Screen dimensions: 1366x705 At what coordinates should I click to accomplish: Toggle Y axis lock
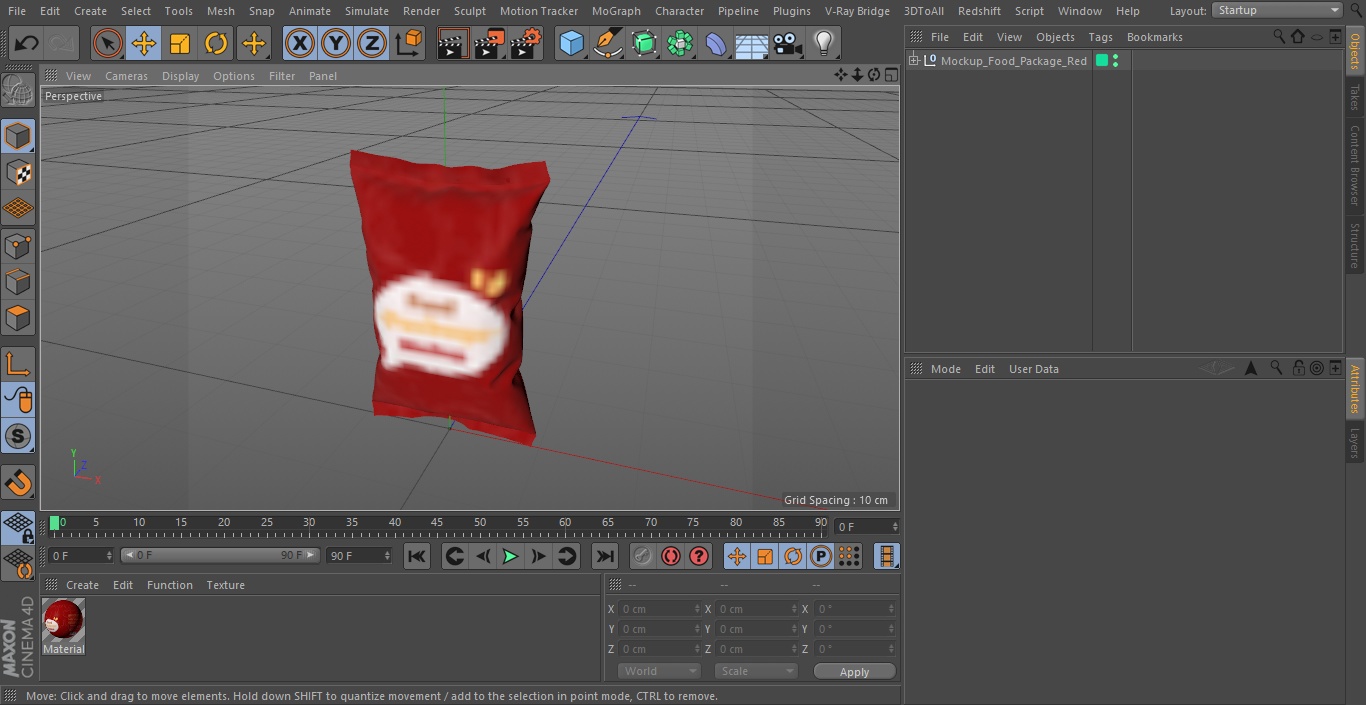(336, 43)
